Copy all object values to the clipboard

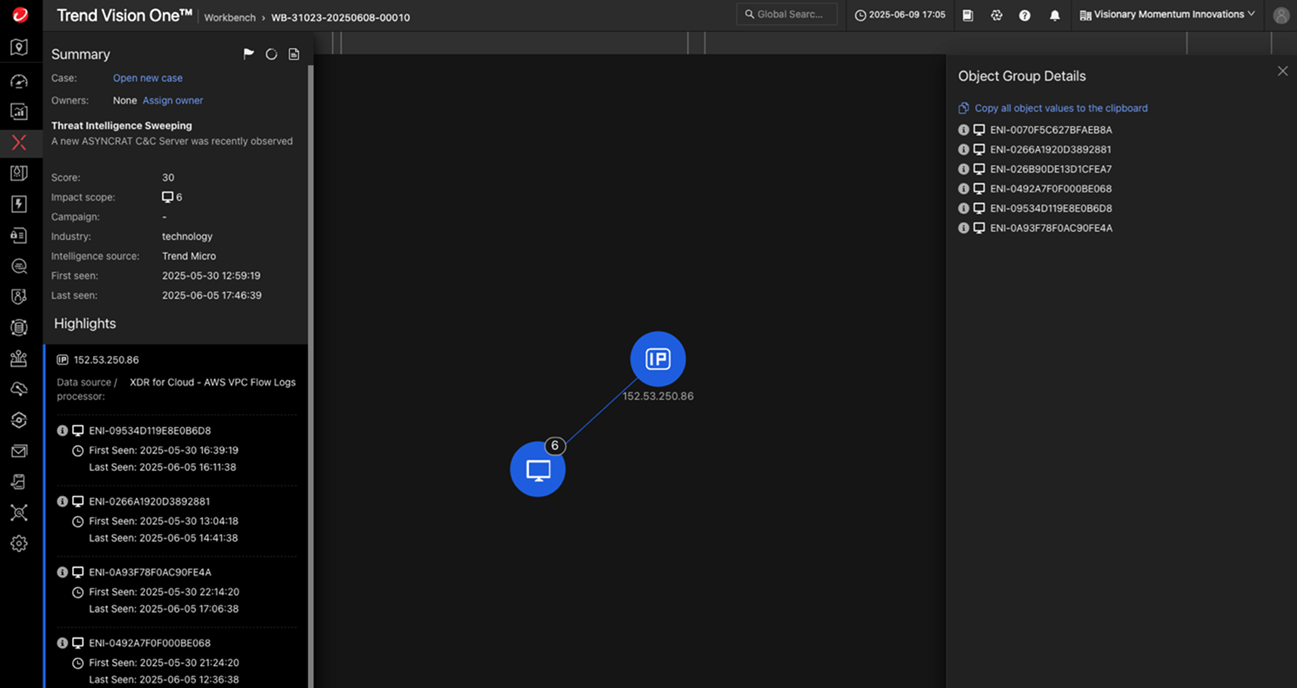coord(1060,108)
